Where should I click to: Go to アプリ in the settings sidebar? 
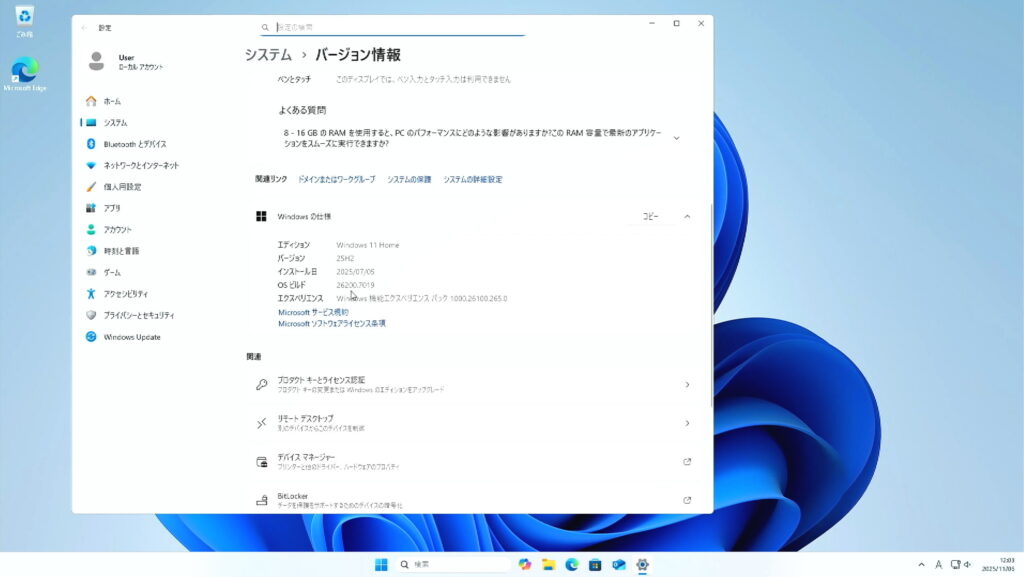(x=112, y=208)
